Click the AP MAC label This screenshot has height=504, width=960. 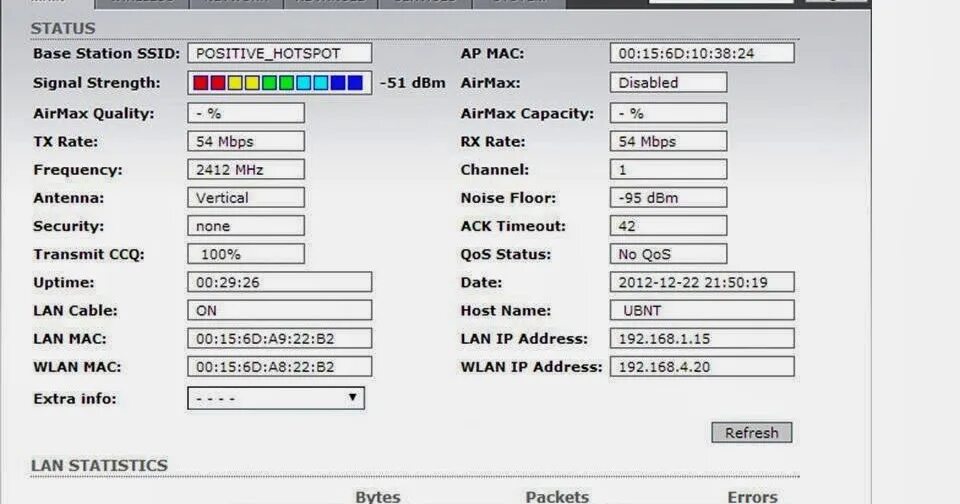[492, 54]
